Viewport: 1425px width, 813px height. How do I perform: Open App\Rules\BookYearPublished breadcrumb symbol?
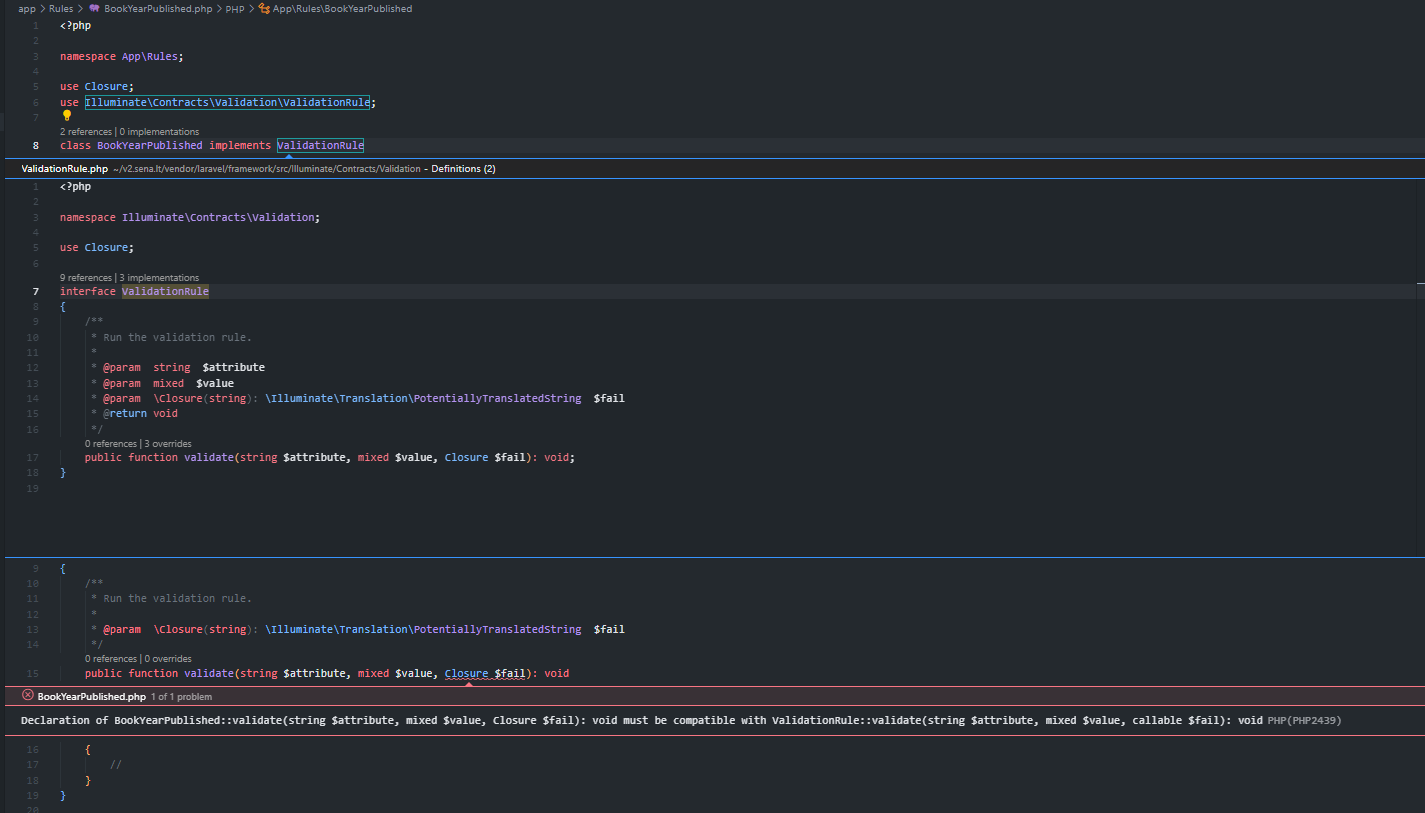click(x=342, y=8)
